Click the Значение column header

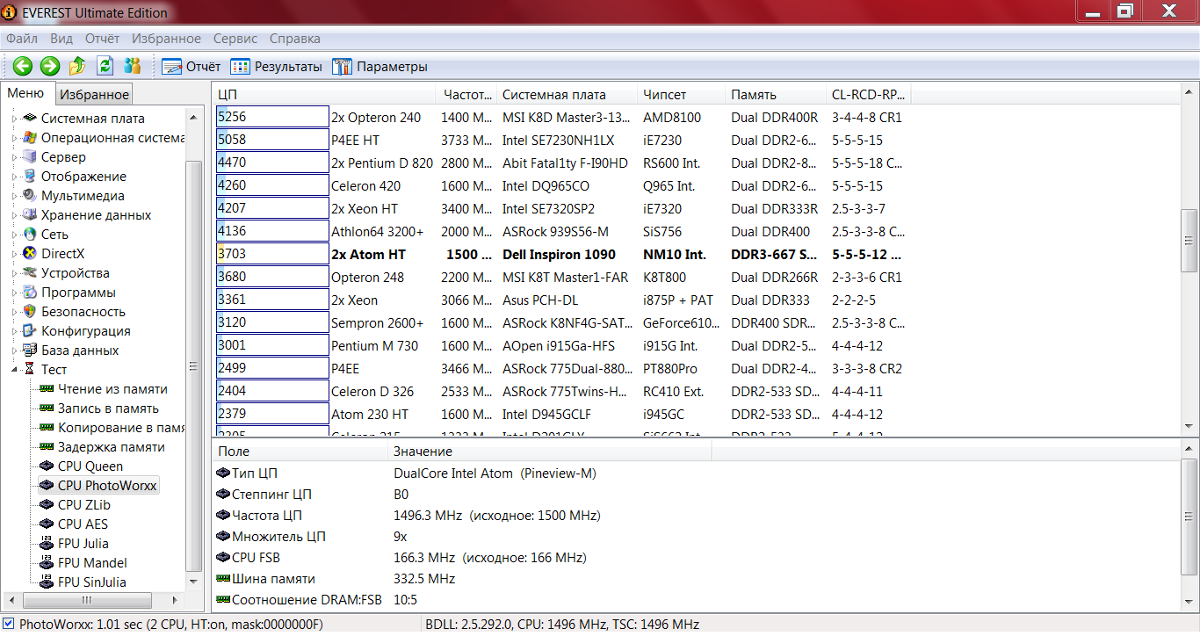(x=549, y=452)
